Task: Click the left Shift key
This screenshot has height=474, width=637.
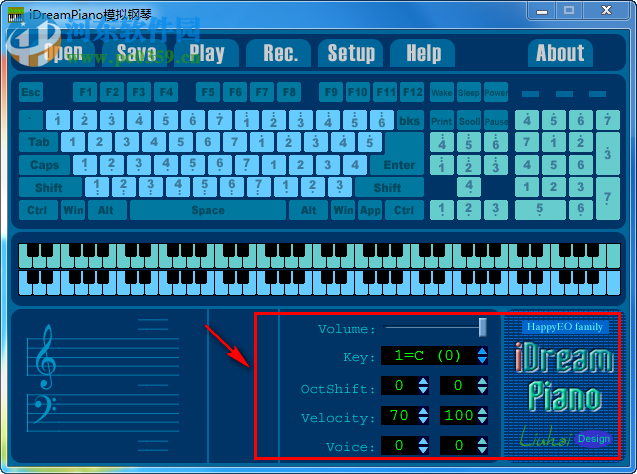Action: coord(49,188)
